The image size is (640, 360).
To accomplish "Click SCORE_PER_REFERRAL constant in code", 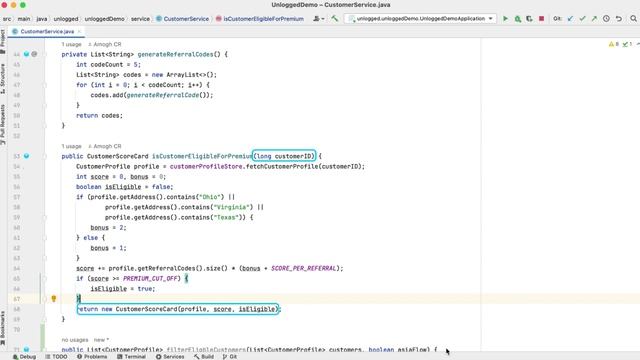I will [304, 268].
